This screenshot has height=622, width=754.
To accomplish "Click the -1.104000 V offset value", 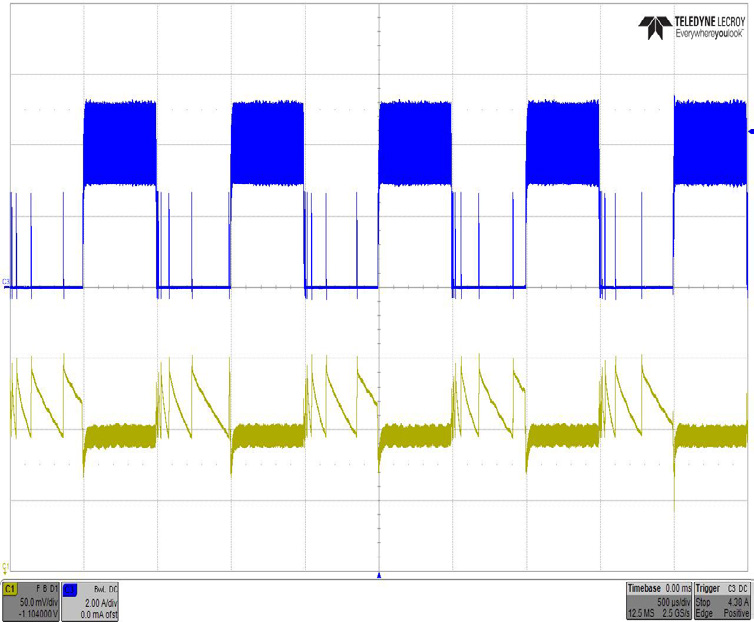I will click(32, 614).
